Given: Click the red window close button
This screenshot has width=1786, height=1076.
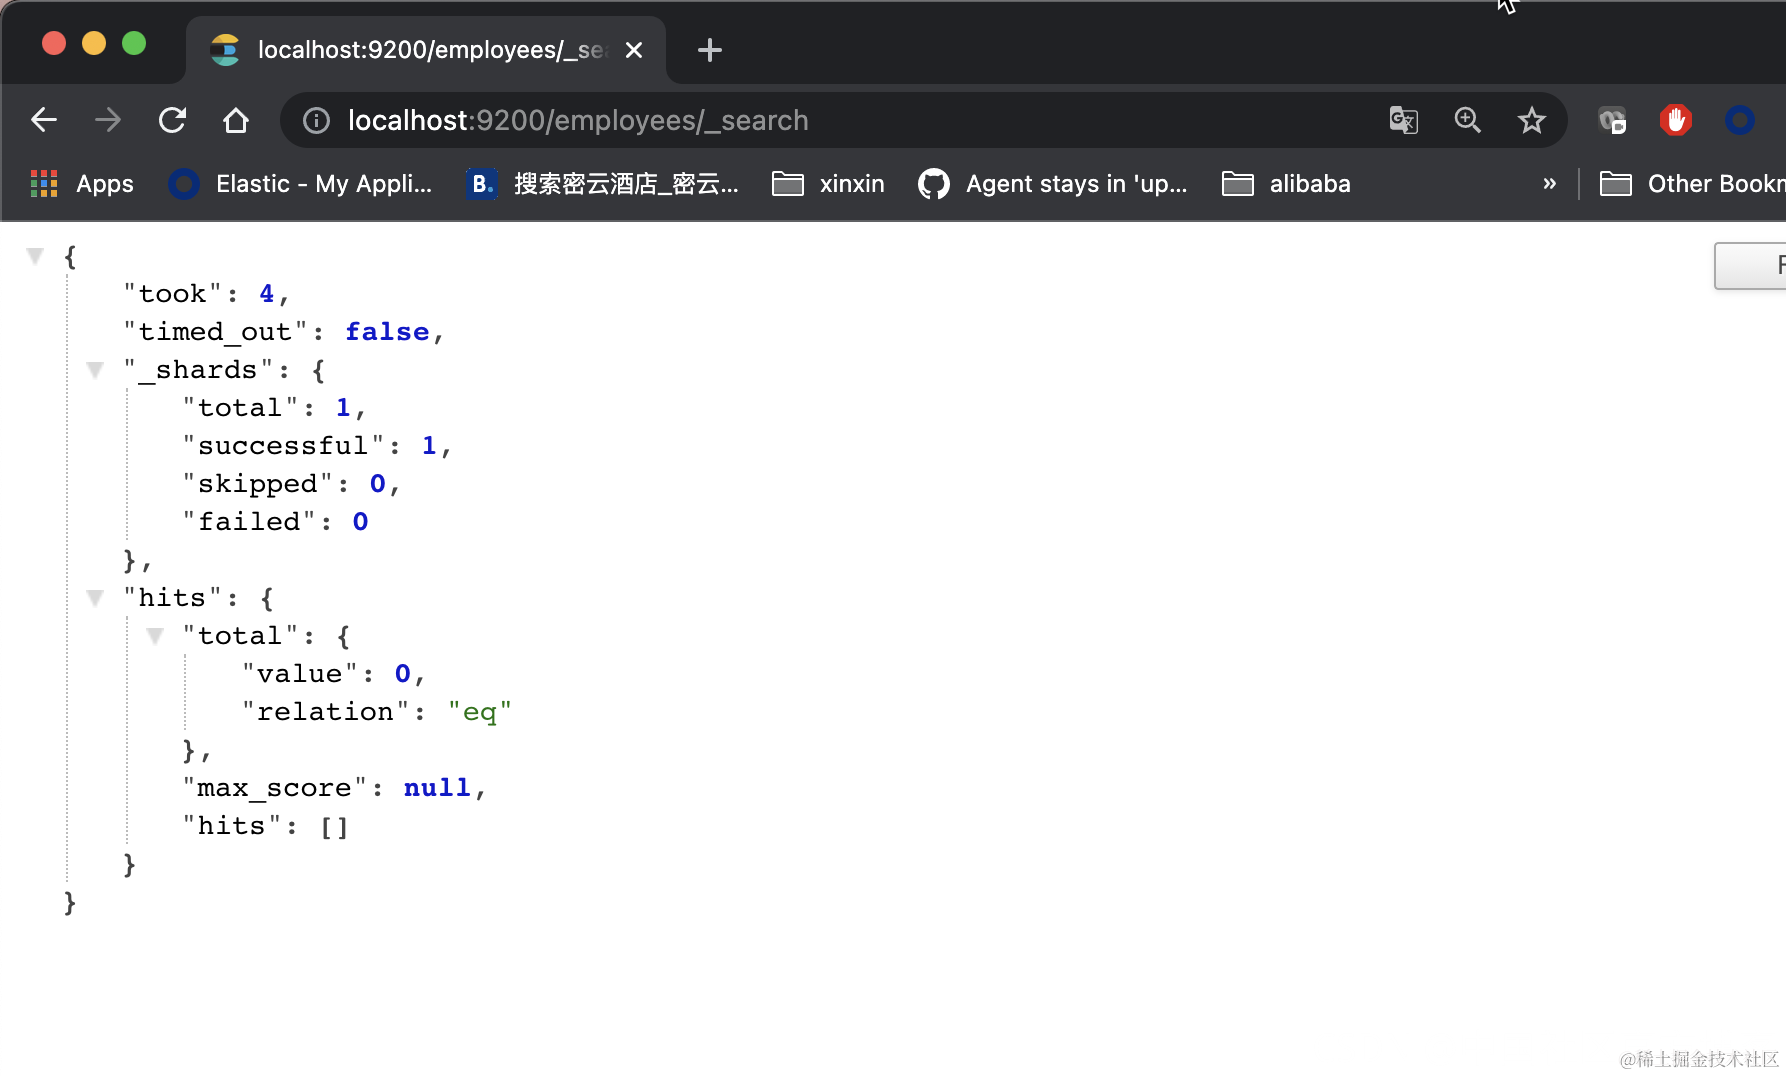Looking at the screenshot, I should [54, 43].
